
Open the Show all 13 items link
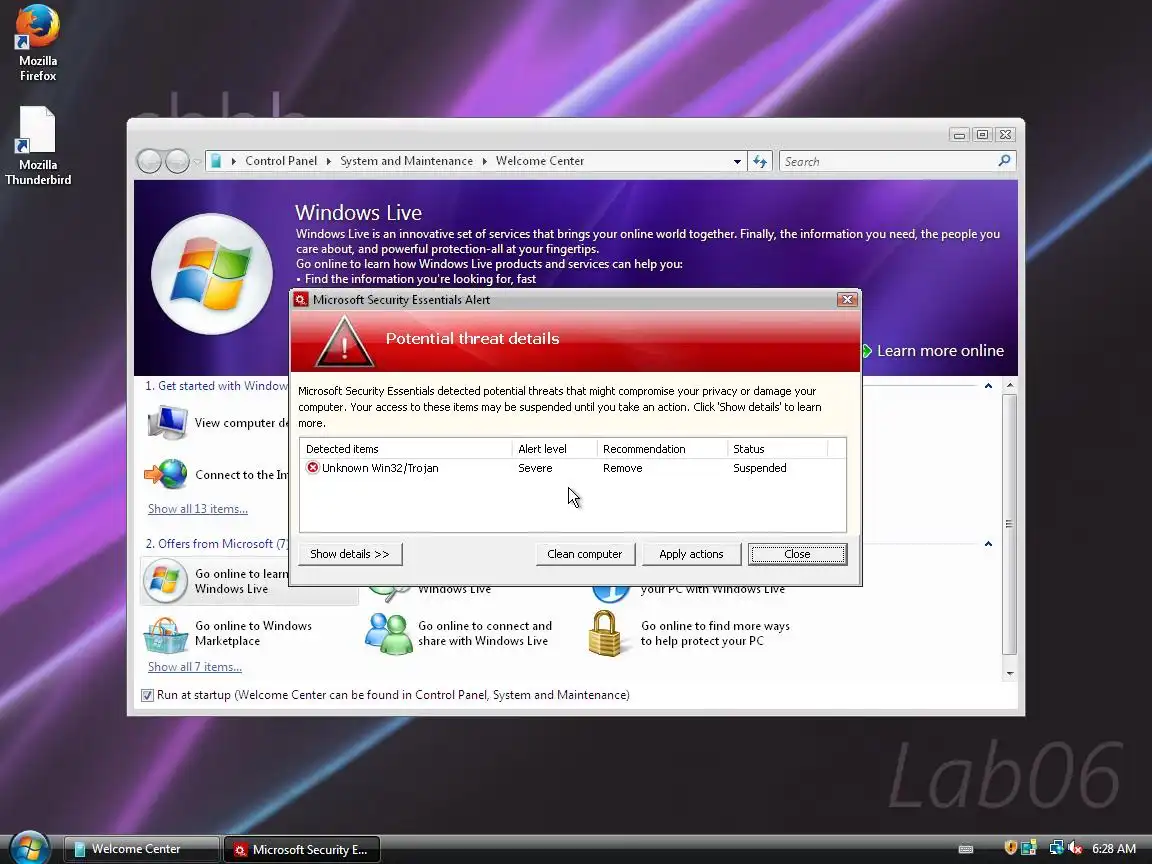click(x=198, y=508)
